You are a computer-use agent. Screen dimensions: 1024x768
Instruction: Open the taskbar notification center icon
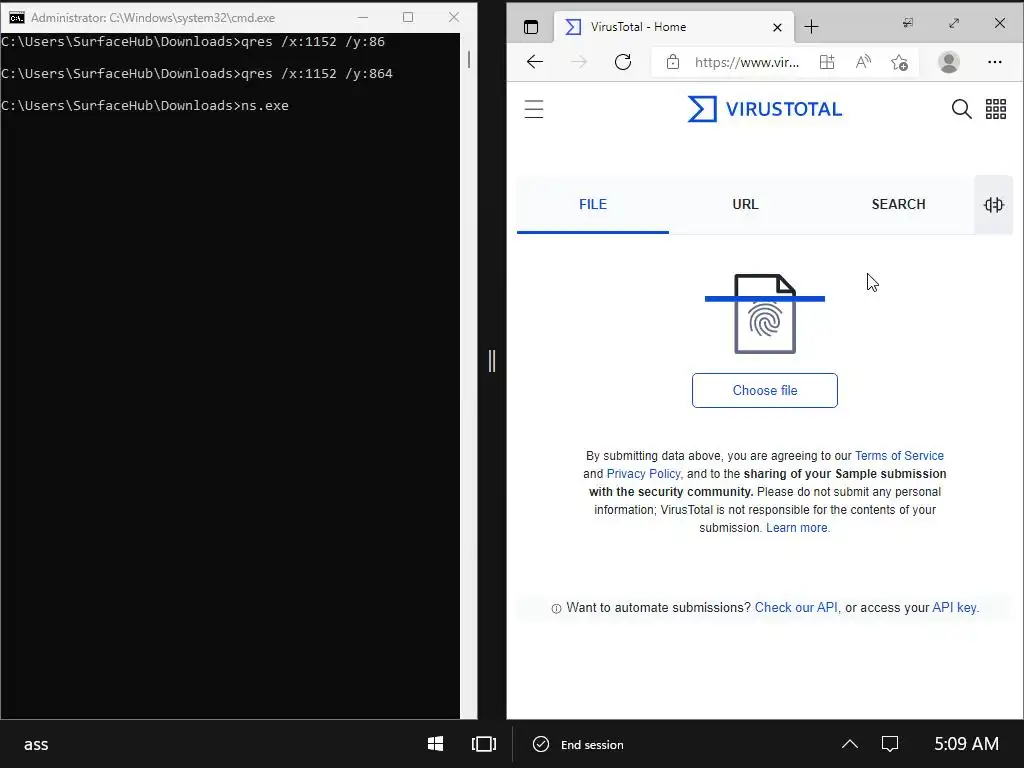click(889, 744)
